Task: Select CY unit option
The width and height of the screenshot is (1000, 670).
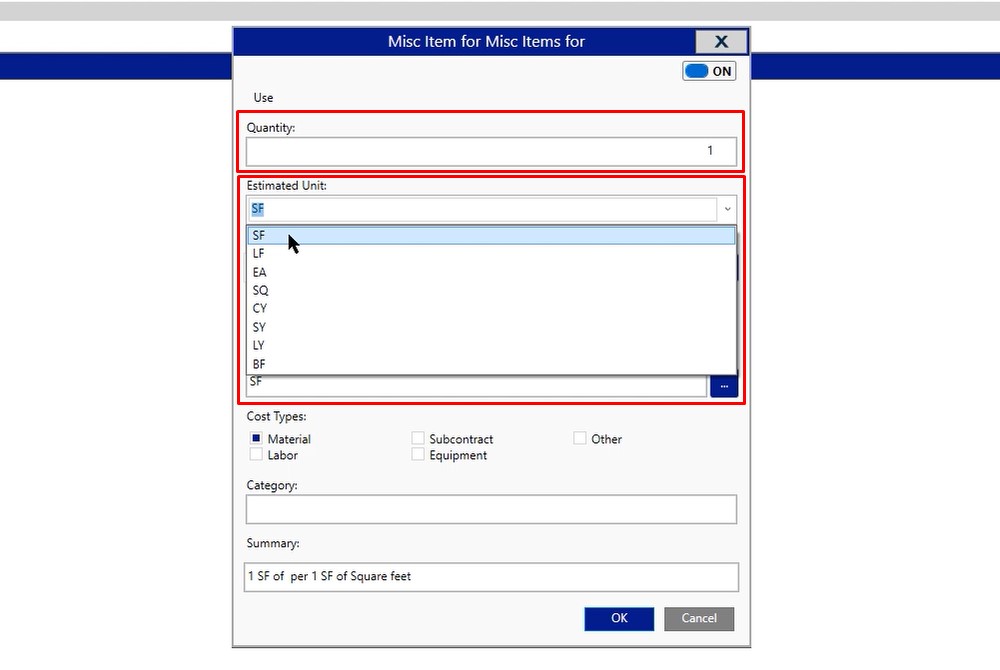Action: pyautogui.click(x=490, y=309)
